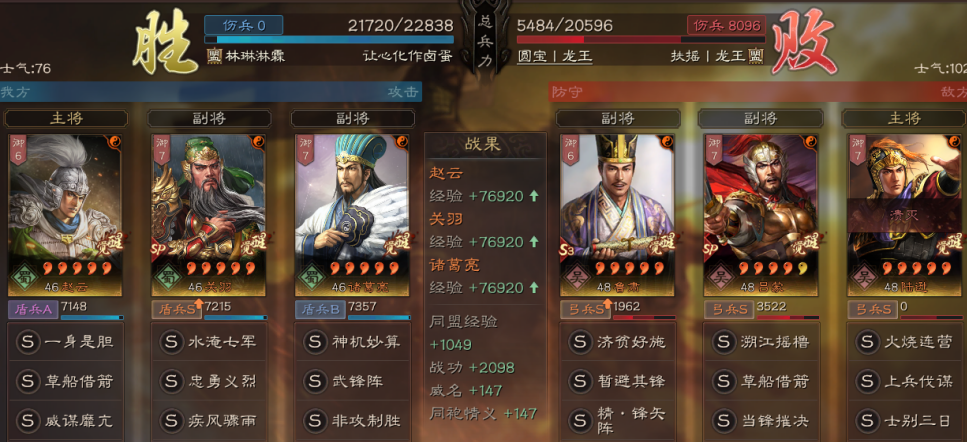Click the yin-yang icon on Zhao Yun's card

[x=115, y=141]
